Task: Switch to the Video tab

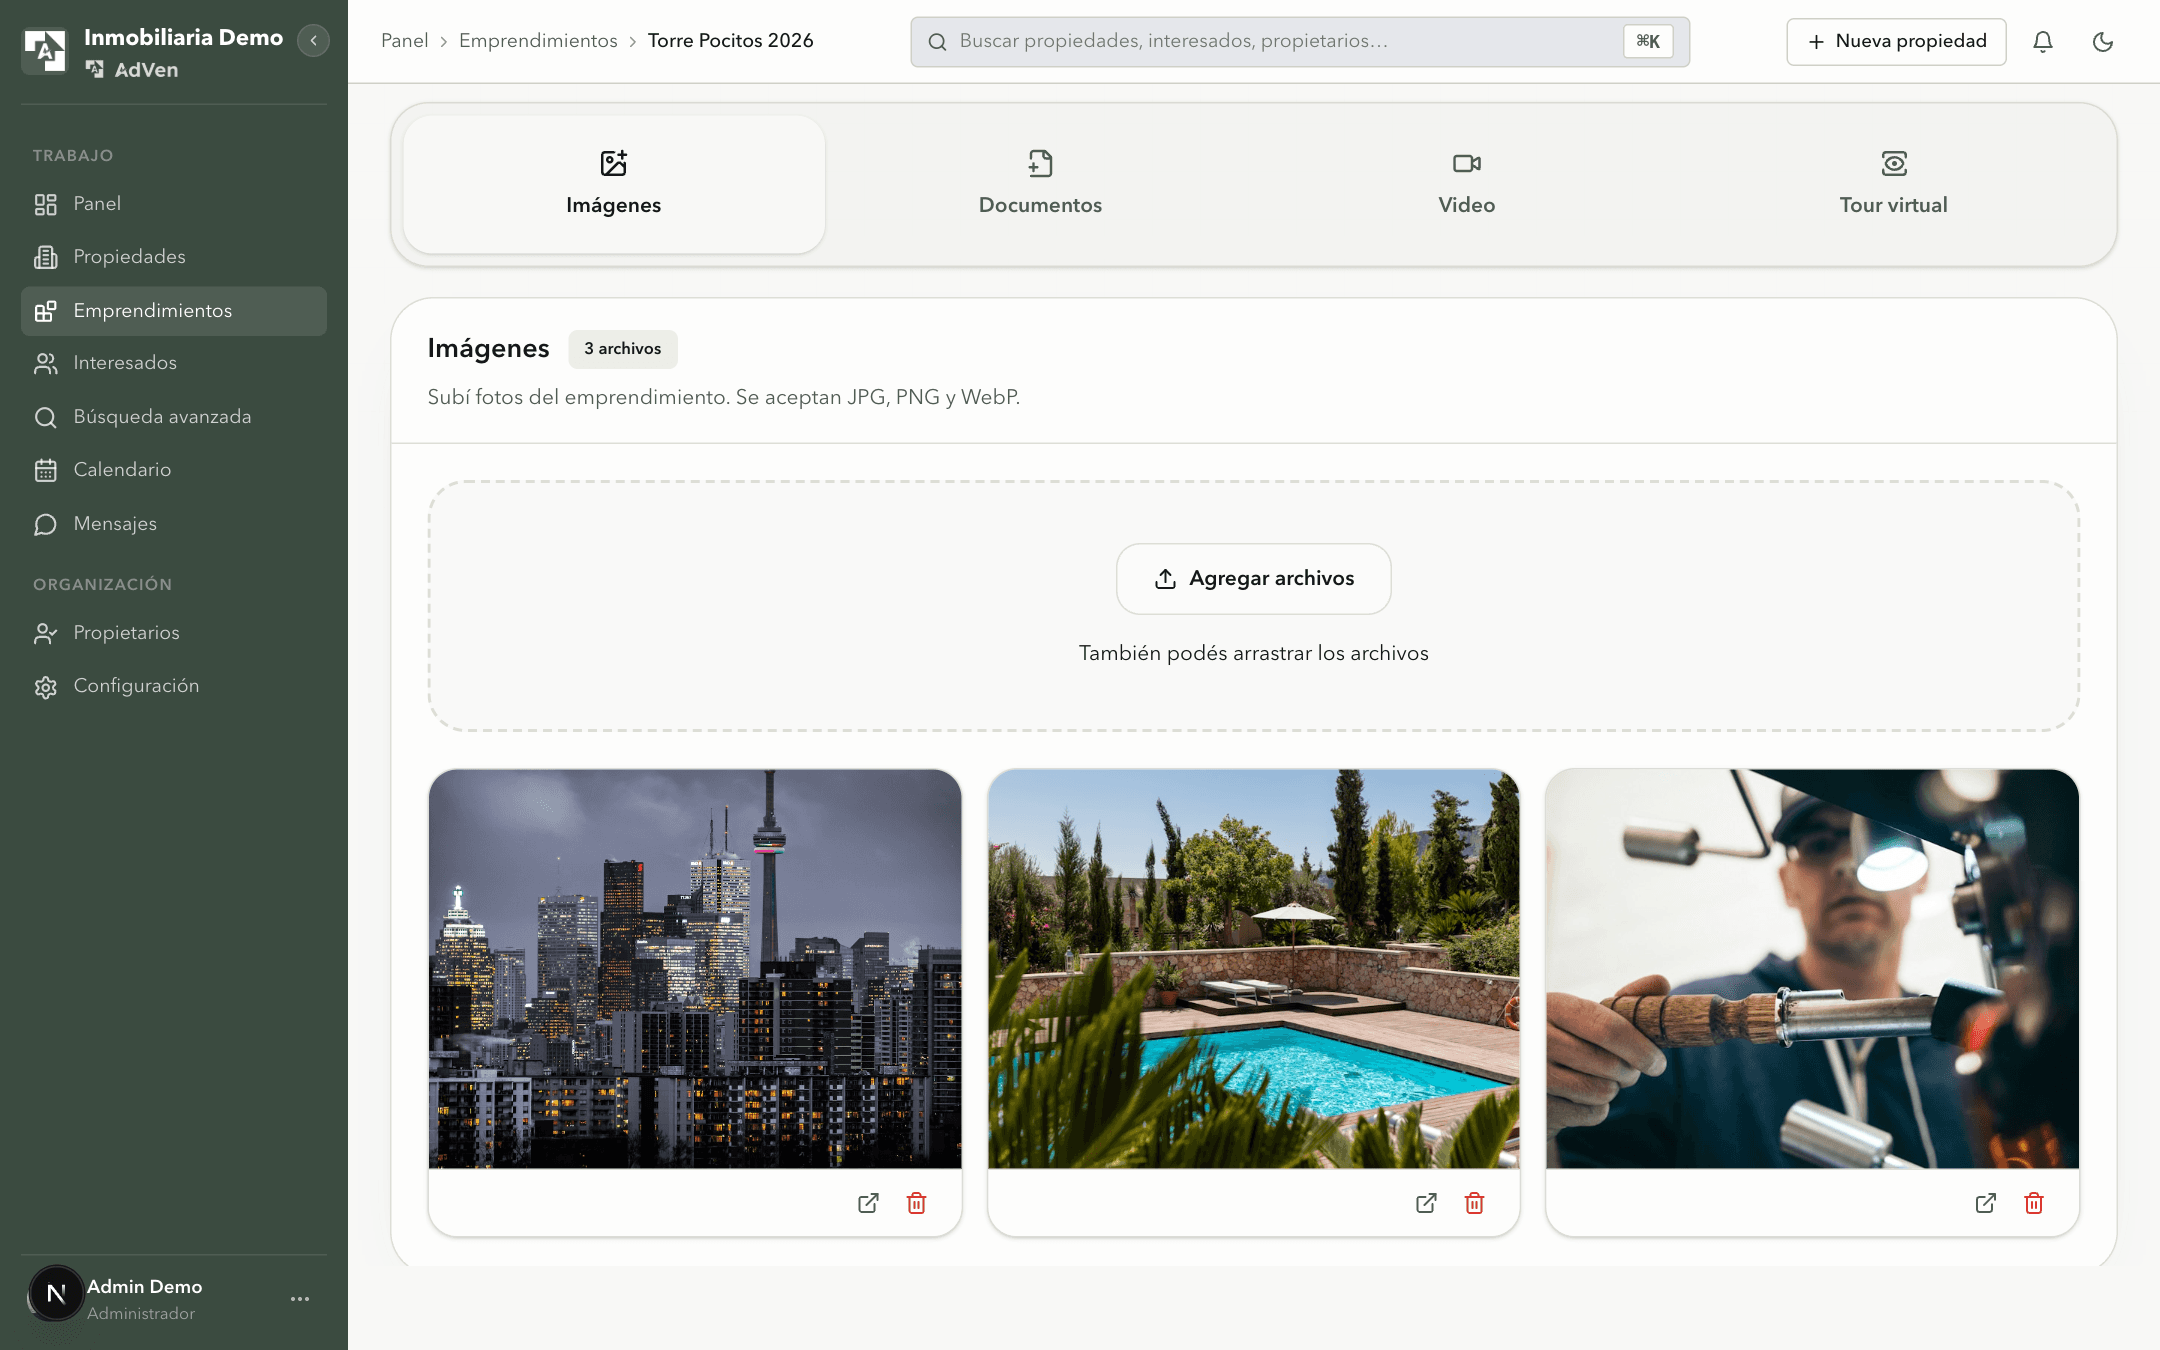Action: point(1467,185)
